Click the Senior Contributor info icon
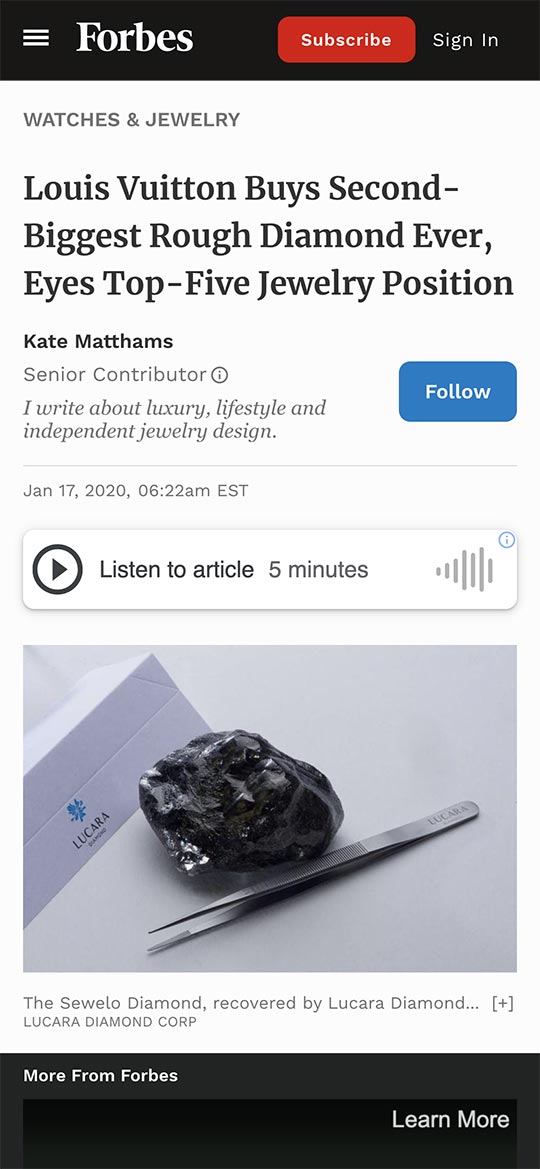The image size is (540, 1169). coord(219,375)
